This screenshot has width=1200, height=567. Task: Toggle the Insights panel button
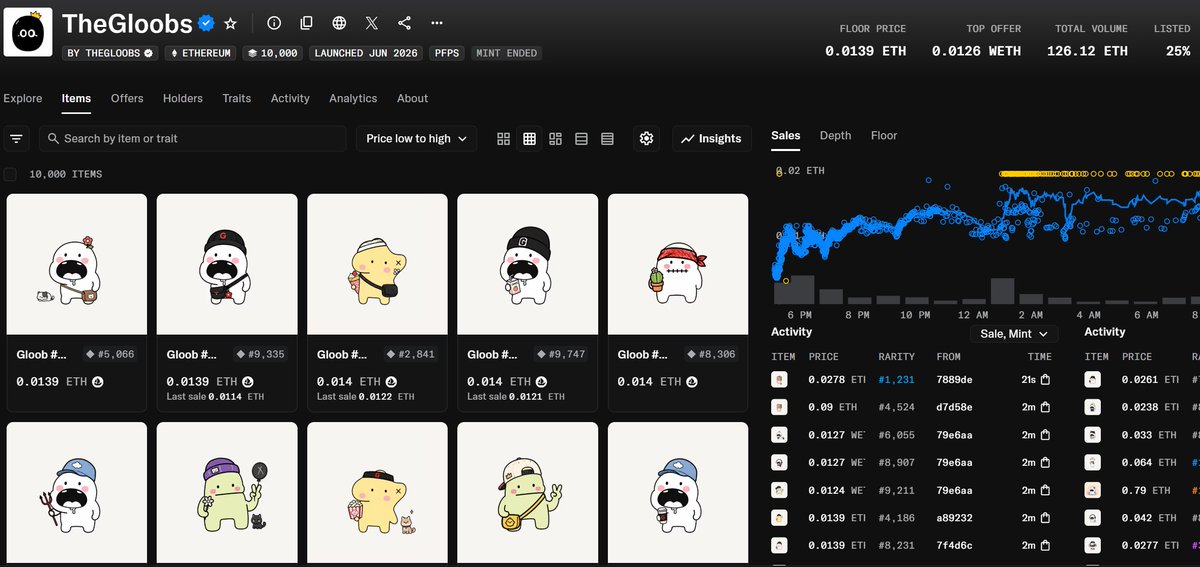click(x=712, y=139)
